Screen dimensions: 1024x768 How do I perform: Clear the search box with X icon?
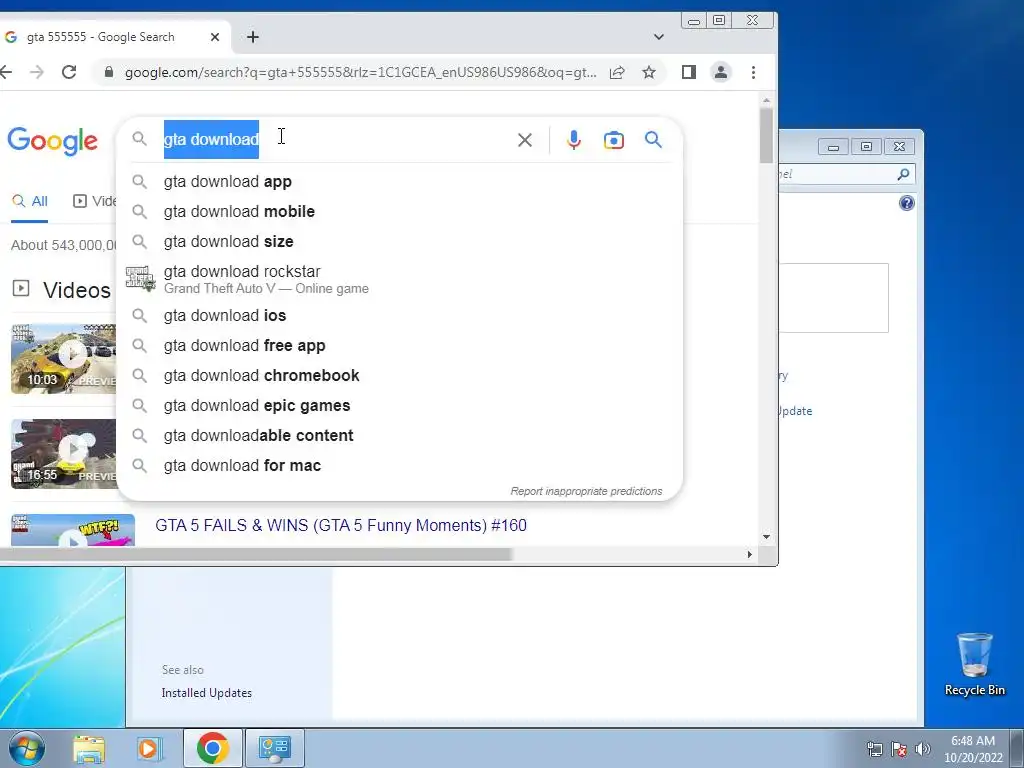[524, 140]
